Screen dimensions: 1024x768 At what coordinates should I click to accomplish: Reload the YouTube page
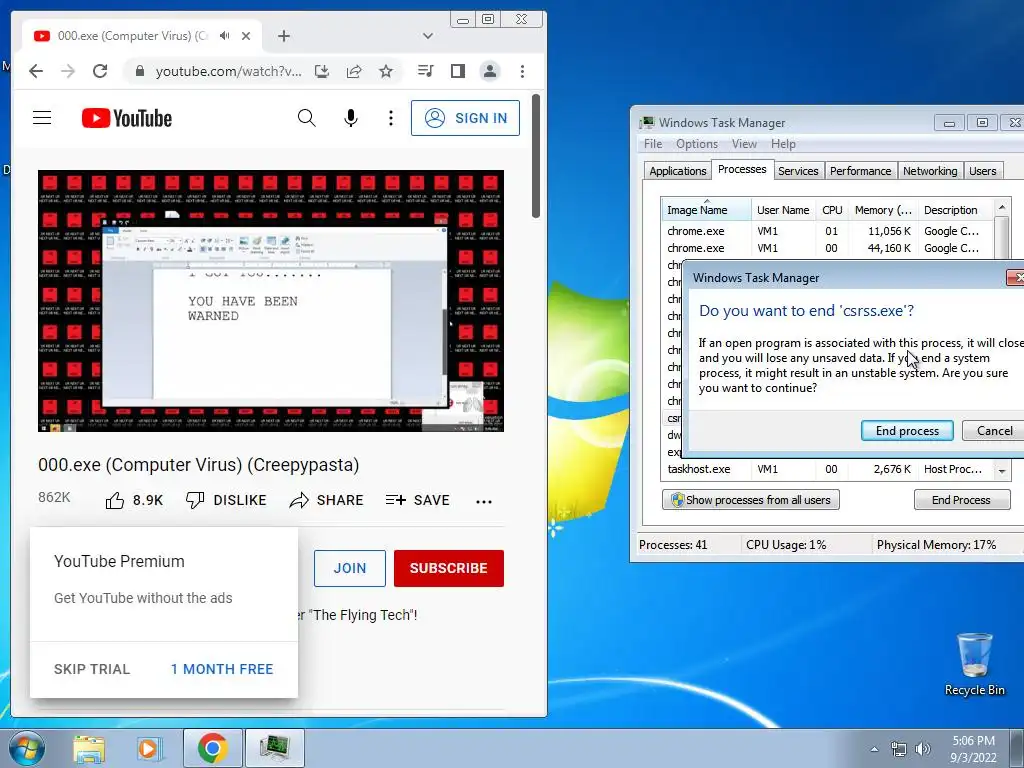click(100, 71)
